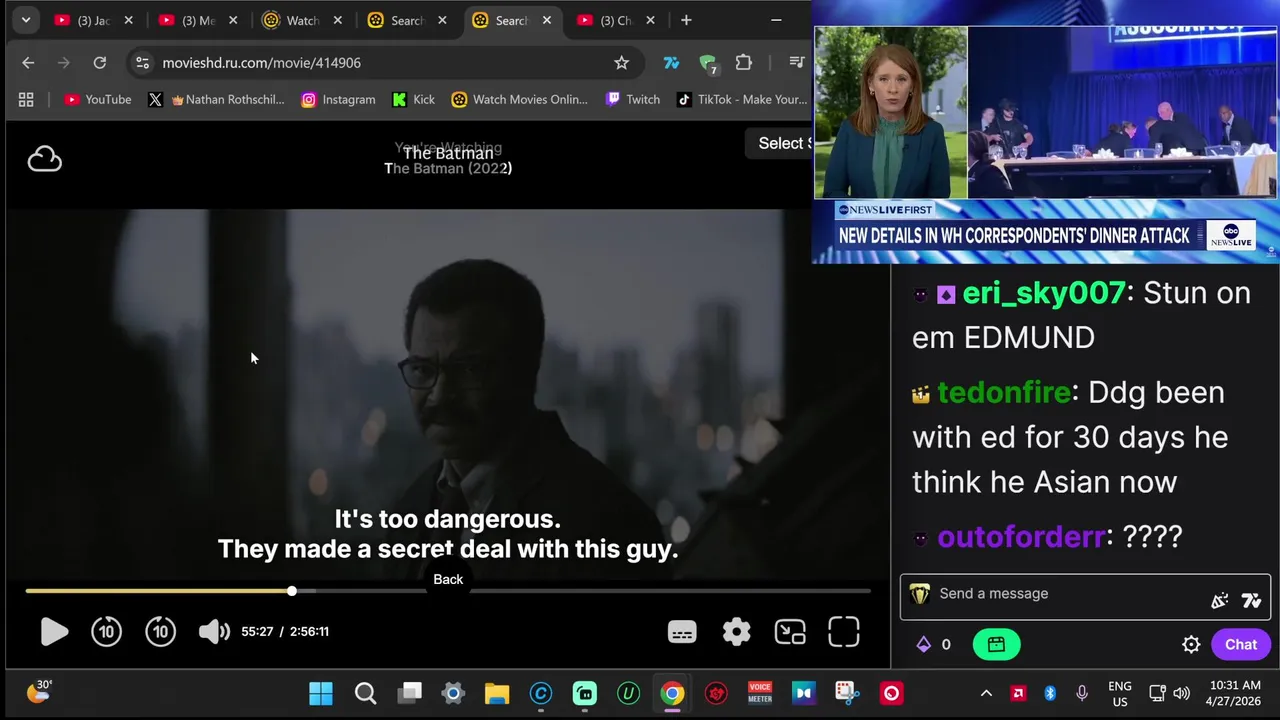This screenshot has height=720, width=1280.
Task: Go back to the previous page
Action: [x=28, y=62]
